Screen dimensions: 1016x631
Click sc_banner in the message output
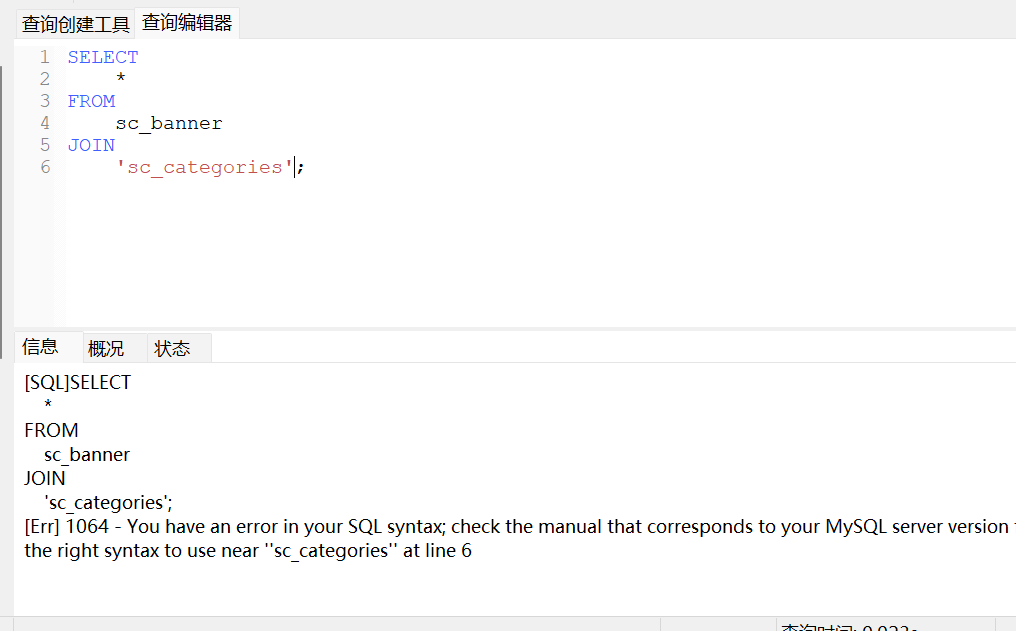[87, 454]
